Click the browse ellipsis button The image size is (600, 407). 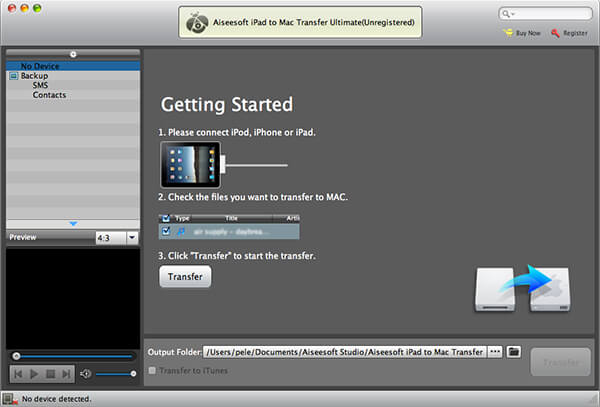(x=495, y=352)
